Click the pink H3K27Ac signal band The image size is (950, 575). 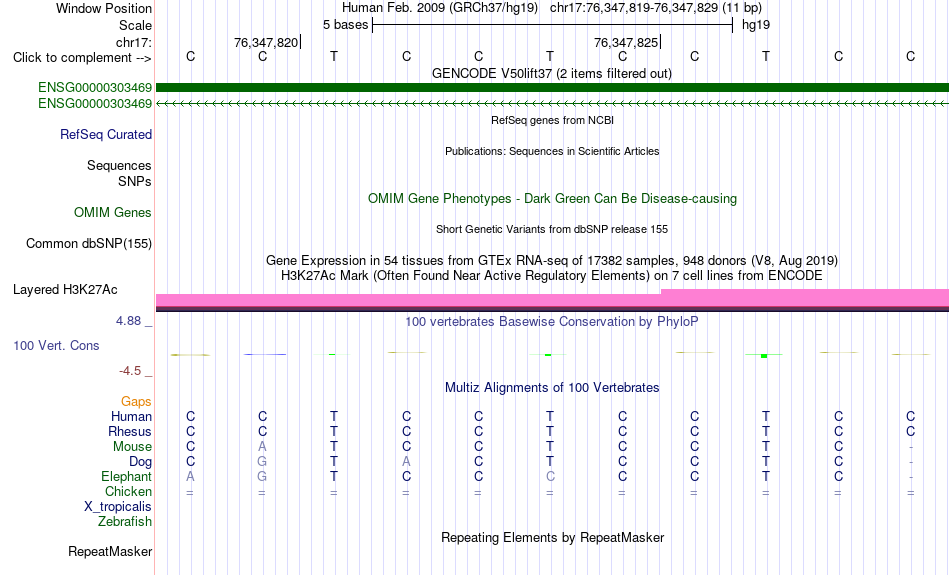[x=552, y=299]
